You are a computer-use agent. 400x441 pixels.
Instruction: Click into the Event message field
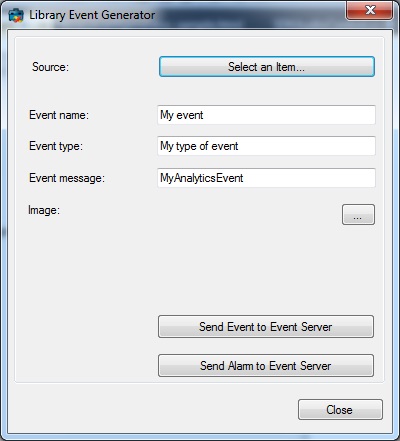[266, 178]
